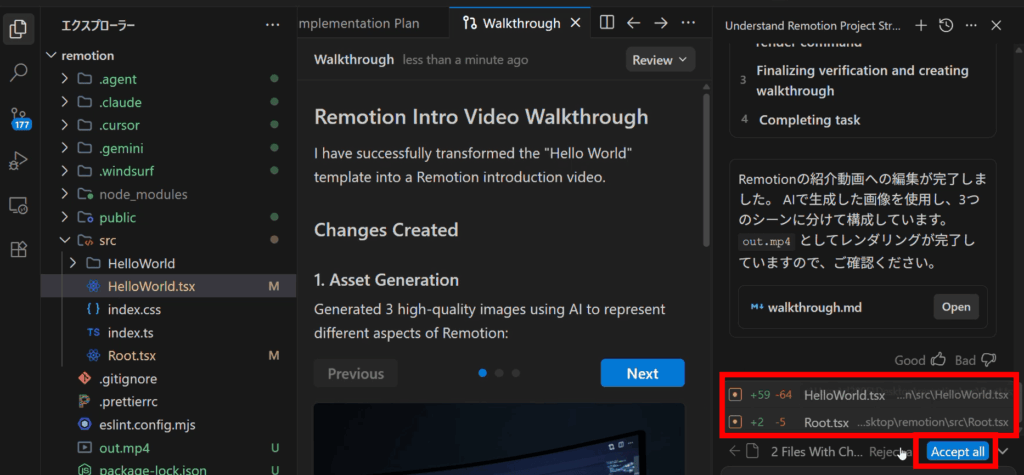This screenshot has width=1024, height=475.
Task: Open Source Control with 177 badge
Action: click(x=18, y=118)
